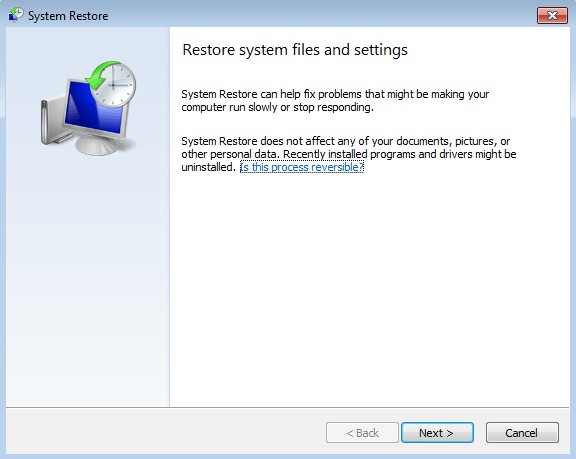Click the paragraph about fixing computer problems
Screen dimensions: 576x459
(335, 101)
